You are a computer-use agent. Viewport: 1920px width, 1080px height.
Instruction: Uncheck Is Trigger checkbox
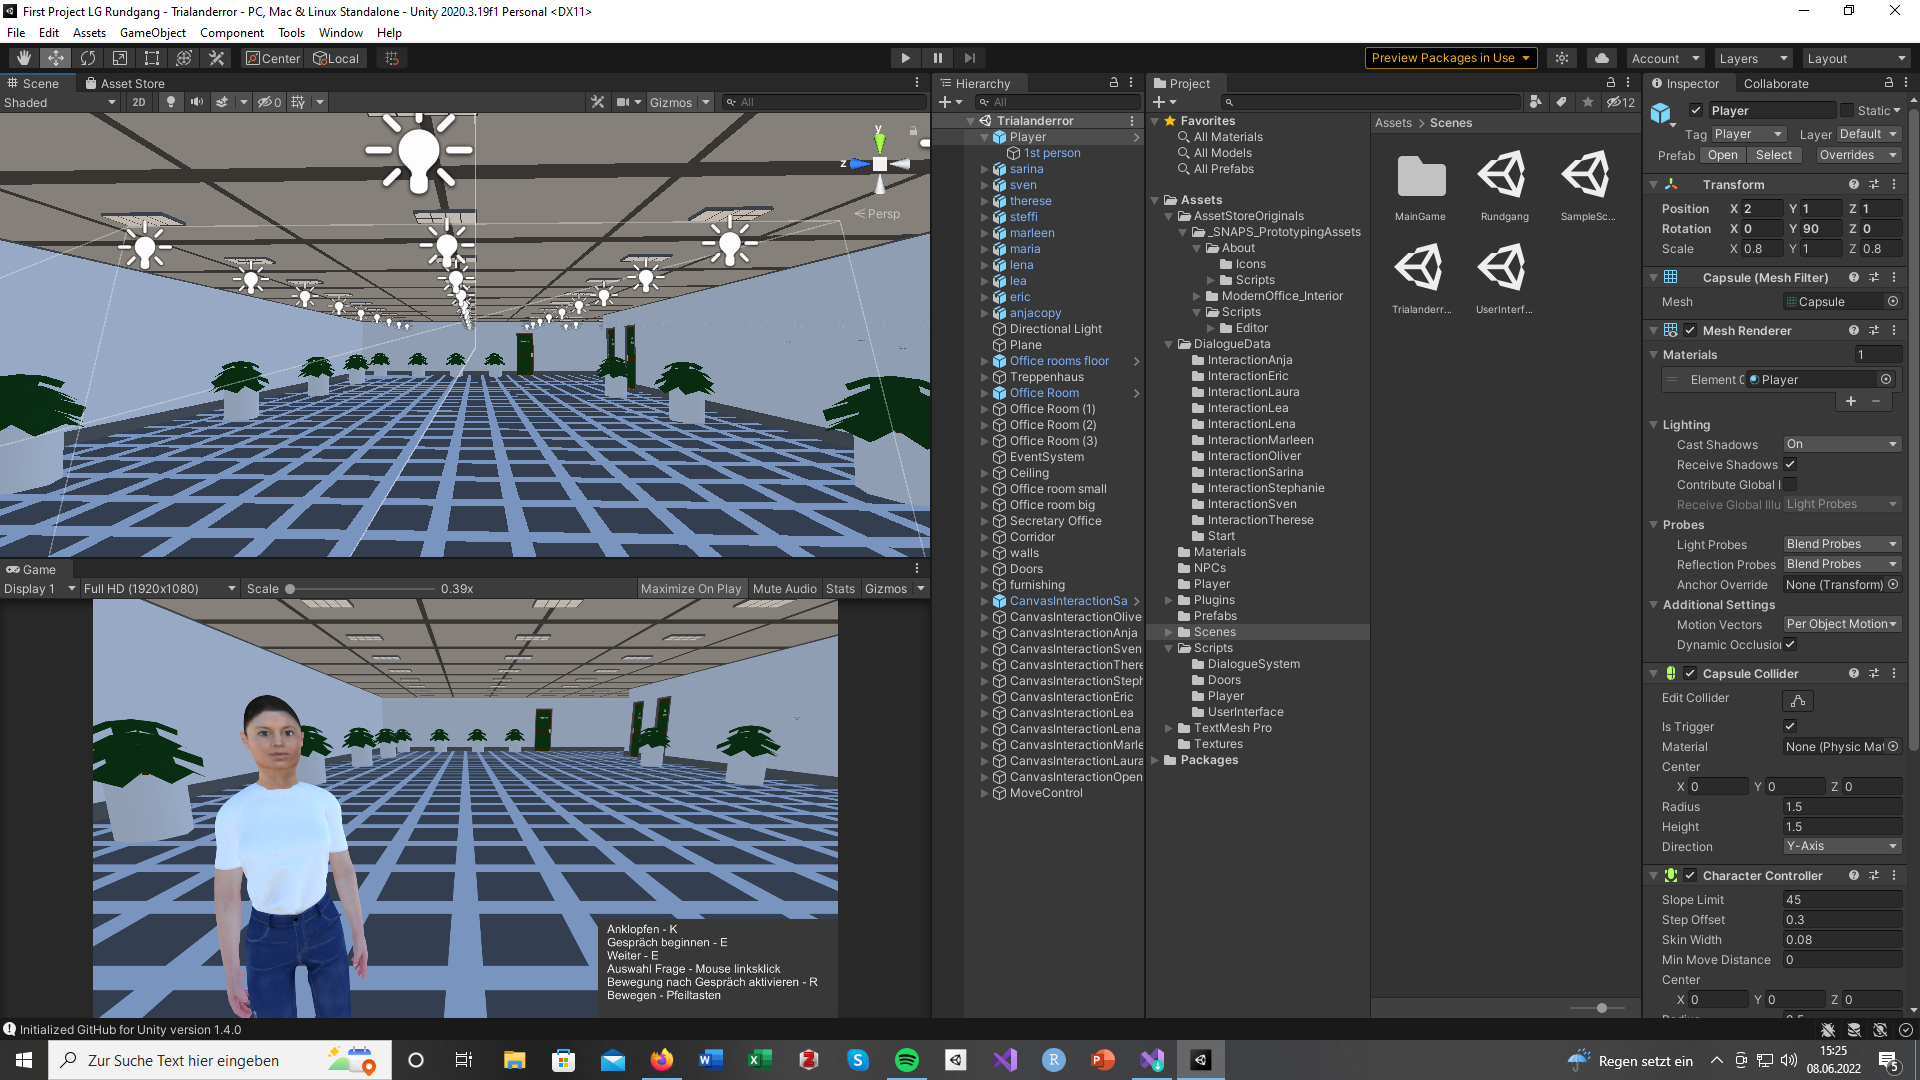click(1790, 727)
